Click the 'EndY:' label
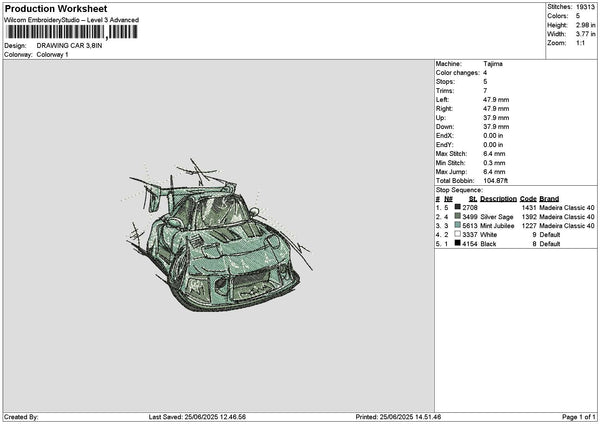The image size is (600, 424). click(444, 145)
